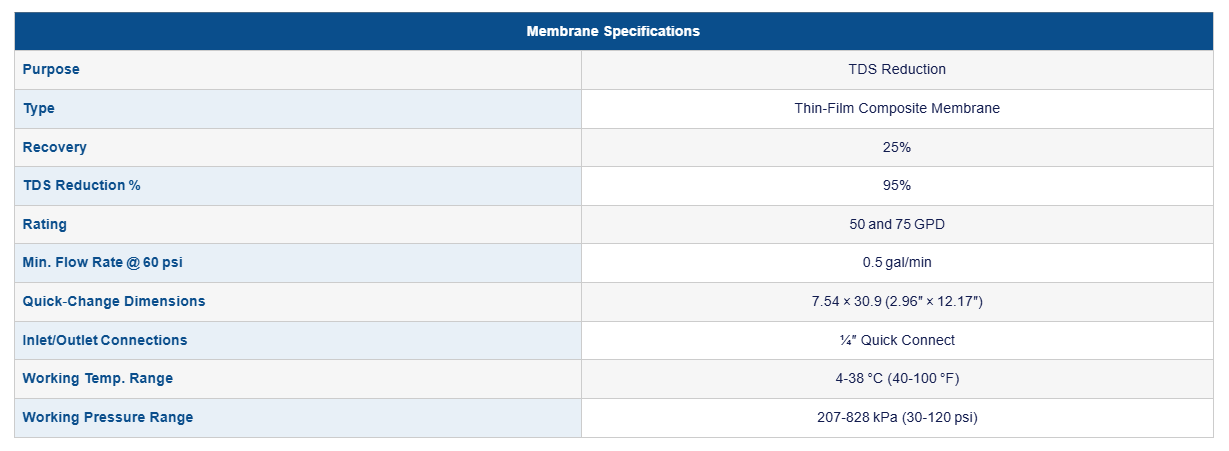The height and width of the screenshot is (451, 1229).
Task: Select the TDS Reduction value cell
Action: (896, 70)
